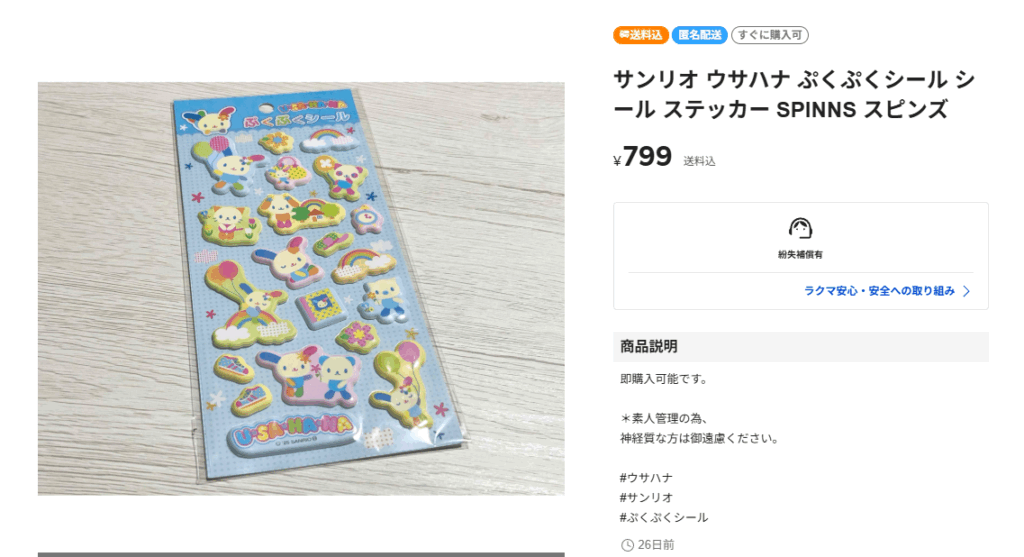The height and width of the screenshot is (557, 1024).
Task: Click the product title サンリオ ウサハナ
Action: pyautogui.click(x=794, y=95)
